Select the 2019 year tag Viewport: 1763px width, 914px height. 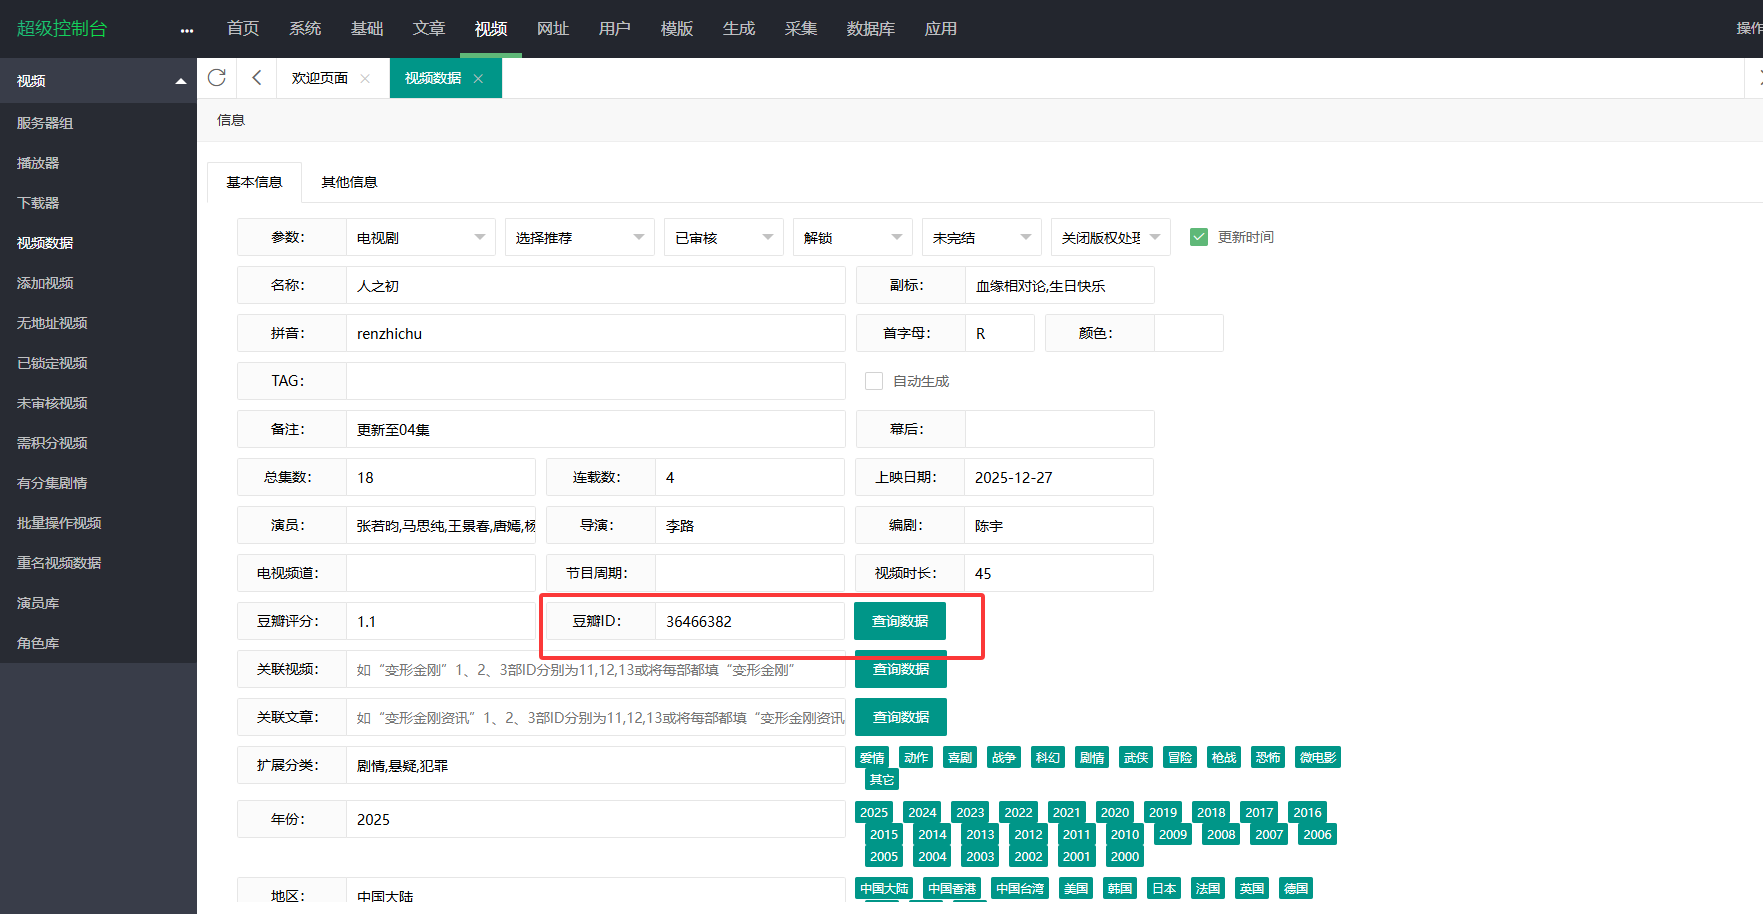1163,812
